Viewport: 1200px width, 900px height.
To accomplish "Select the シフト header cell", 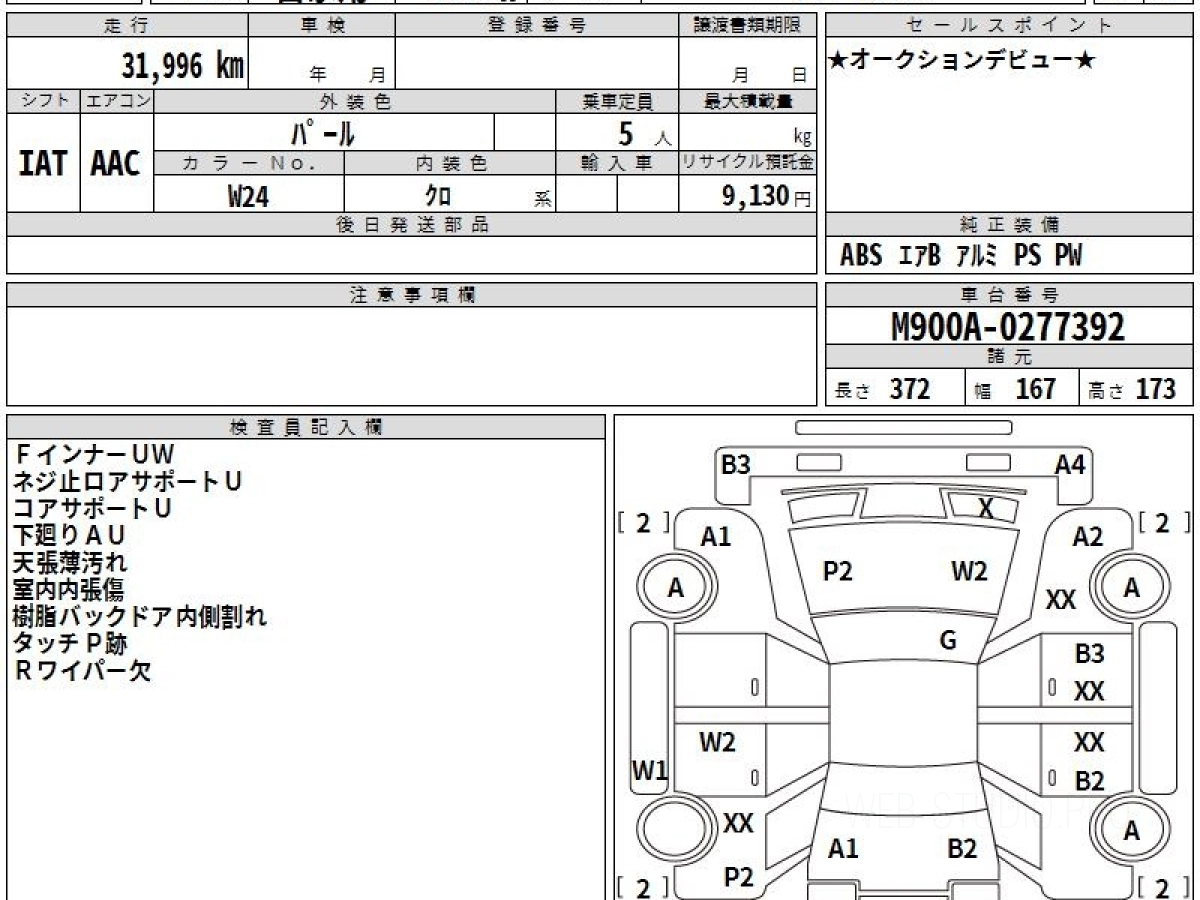I will [43, 101].
